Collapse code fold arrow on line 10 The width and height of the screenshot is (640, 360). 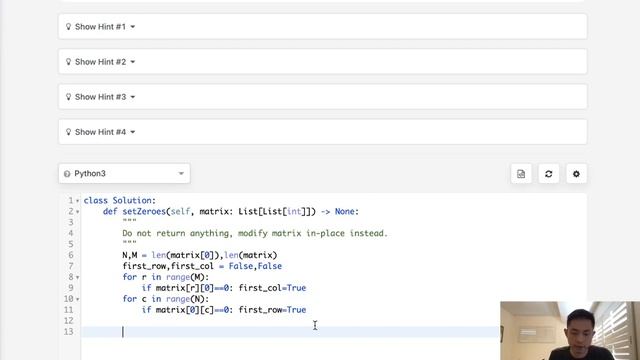click(x=78, y=299)
